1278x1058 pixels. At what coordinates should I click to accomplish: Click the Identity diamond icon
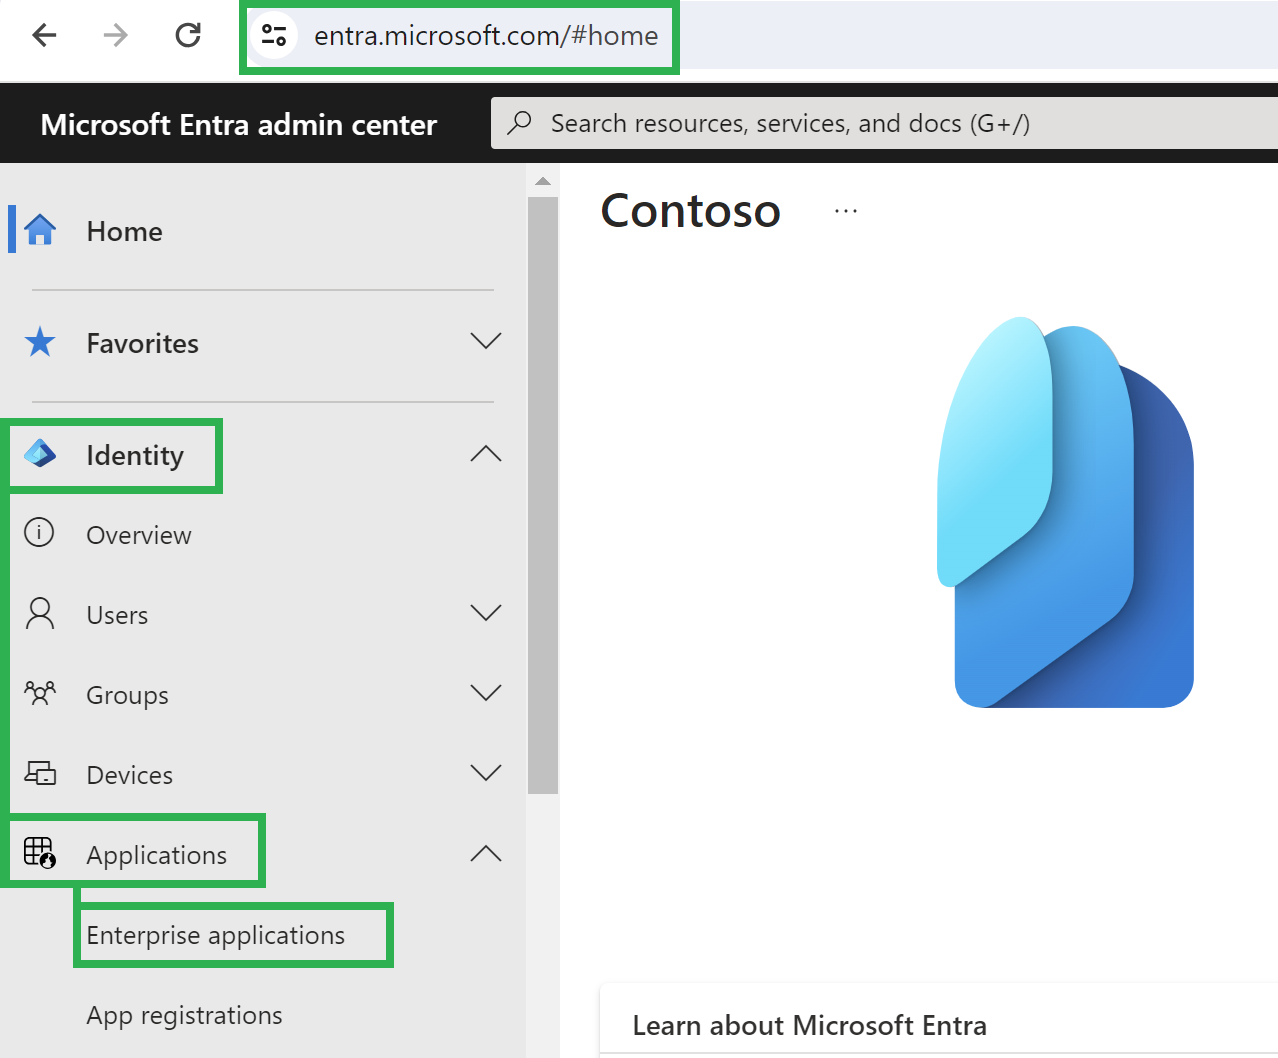40,454
